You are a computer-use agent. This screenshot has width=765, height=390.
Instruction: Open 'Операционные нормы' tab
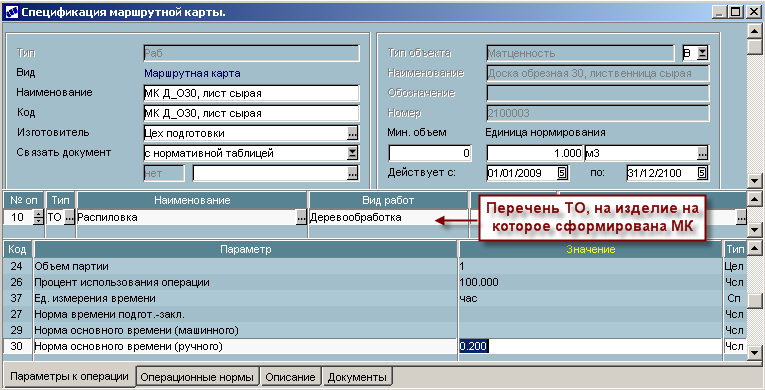pos(197,377)
